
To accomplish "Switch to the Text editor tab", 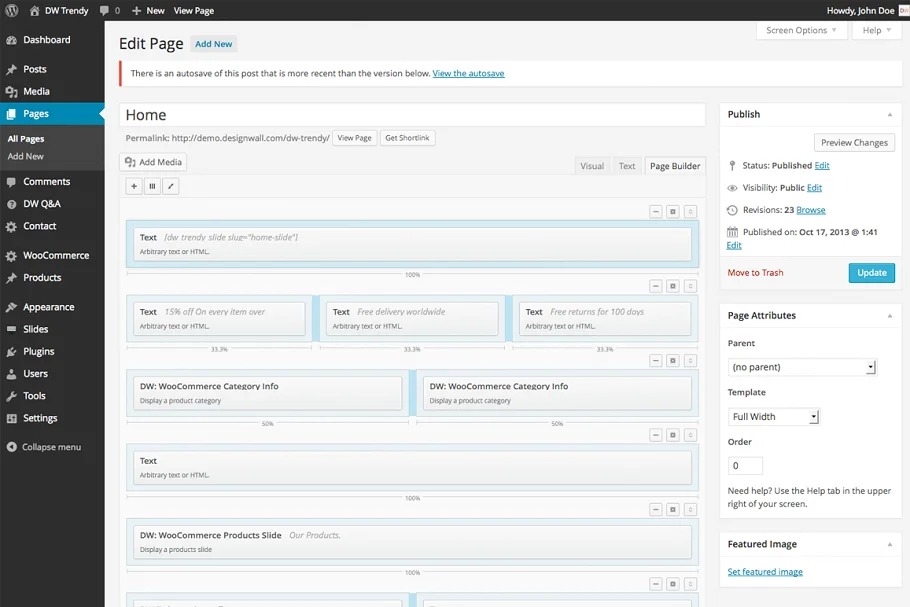I will 627,166.
